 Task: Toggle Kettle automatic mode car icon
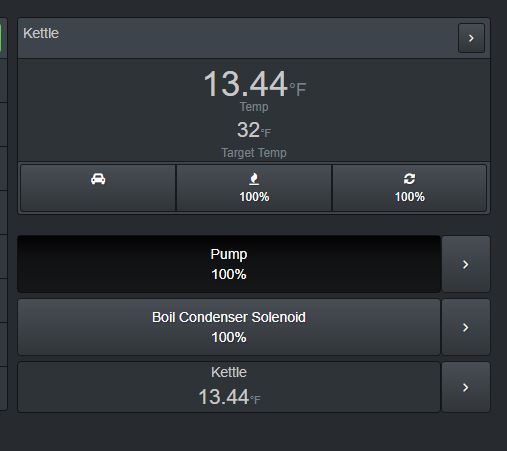[x=98, y=179]
